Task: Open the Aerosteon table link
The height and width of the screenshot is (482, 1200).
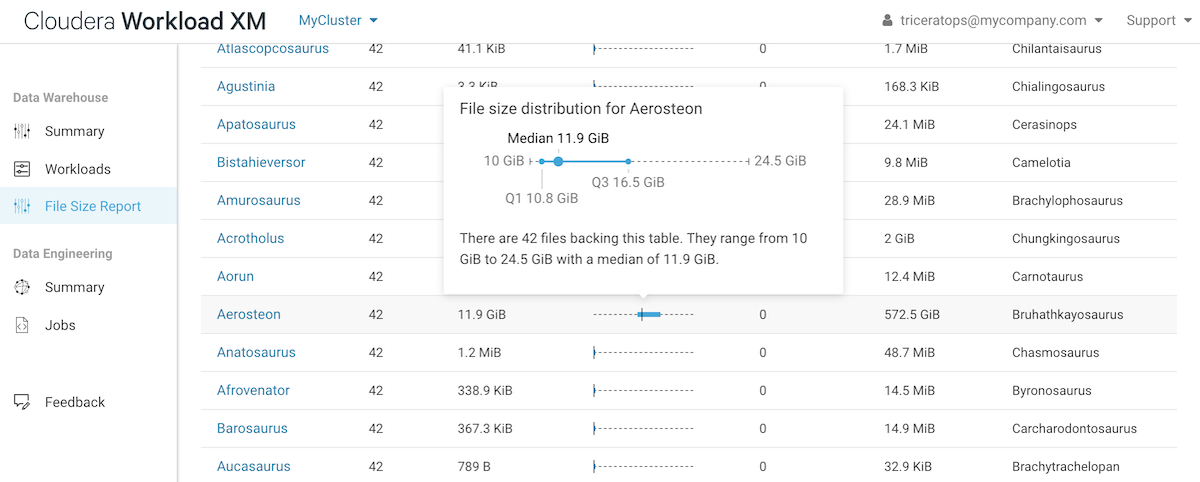Action: [x=249, y=314]
